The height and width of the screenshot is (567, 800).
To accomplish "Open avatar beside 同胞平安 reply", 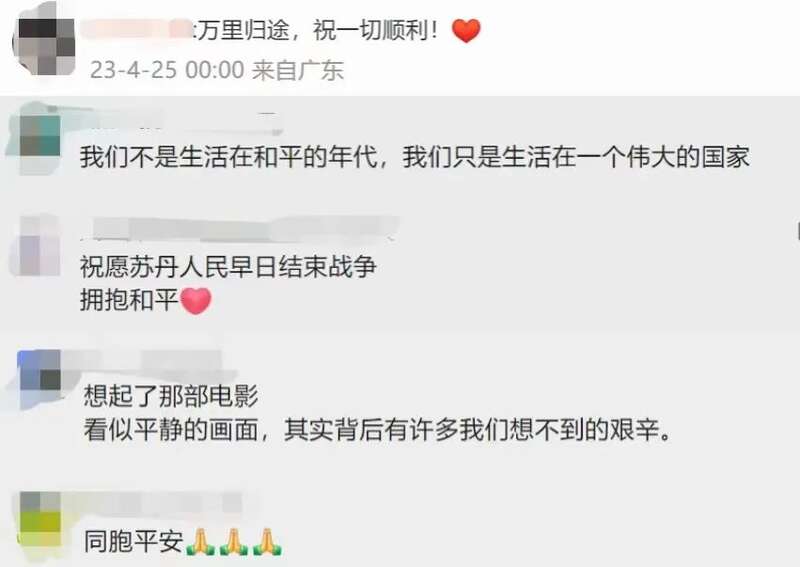I will pos(40,522).
